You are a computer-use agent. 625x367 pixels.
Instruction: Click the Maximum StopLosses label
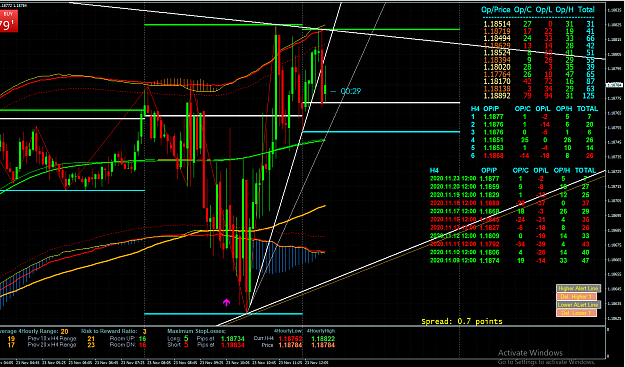tap(197, 332)
